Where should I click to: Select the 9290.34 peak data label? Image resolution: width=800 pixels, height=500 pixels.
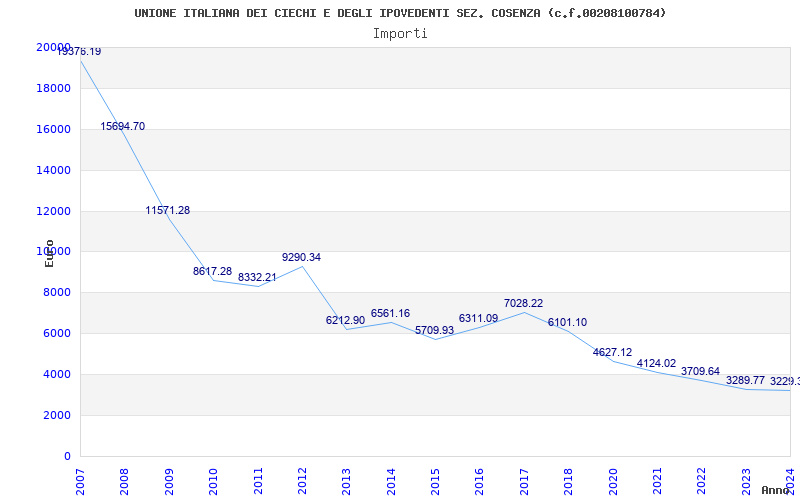[x=301, y=258]
